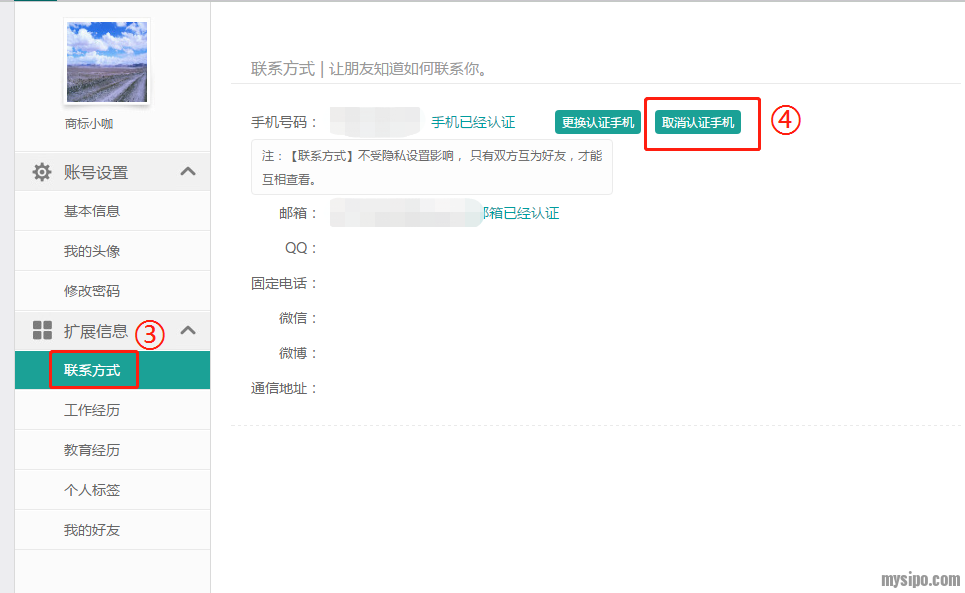The image size is (965, 593).
Task: Click the 取消认证手机 button
Action: coord(698,122)
